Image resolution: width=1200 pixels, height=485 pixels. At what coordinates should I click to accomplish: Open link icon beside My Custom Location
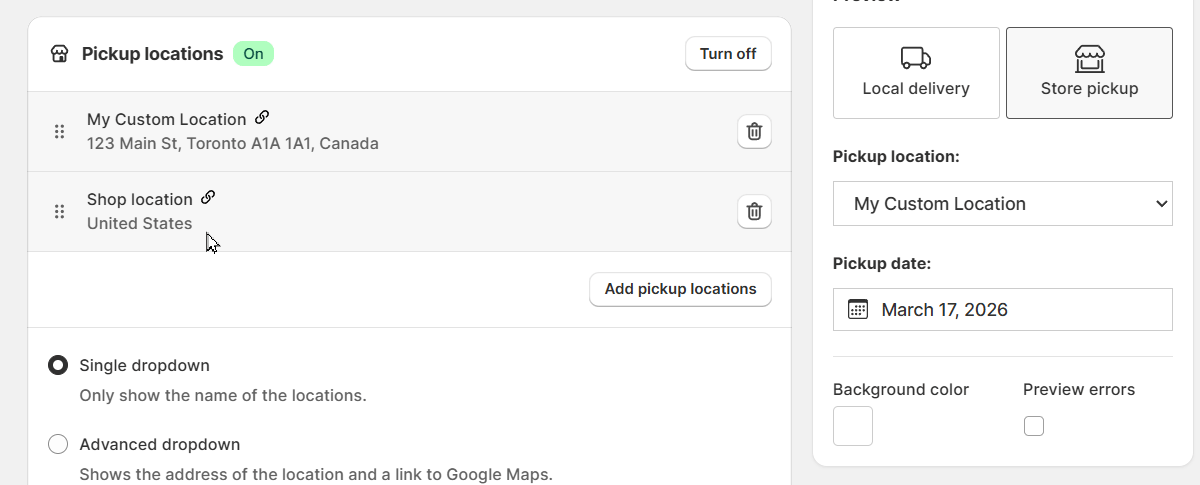point(262,118)
